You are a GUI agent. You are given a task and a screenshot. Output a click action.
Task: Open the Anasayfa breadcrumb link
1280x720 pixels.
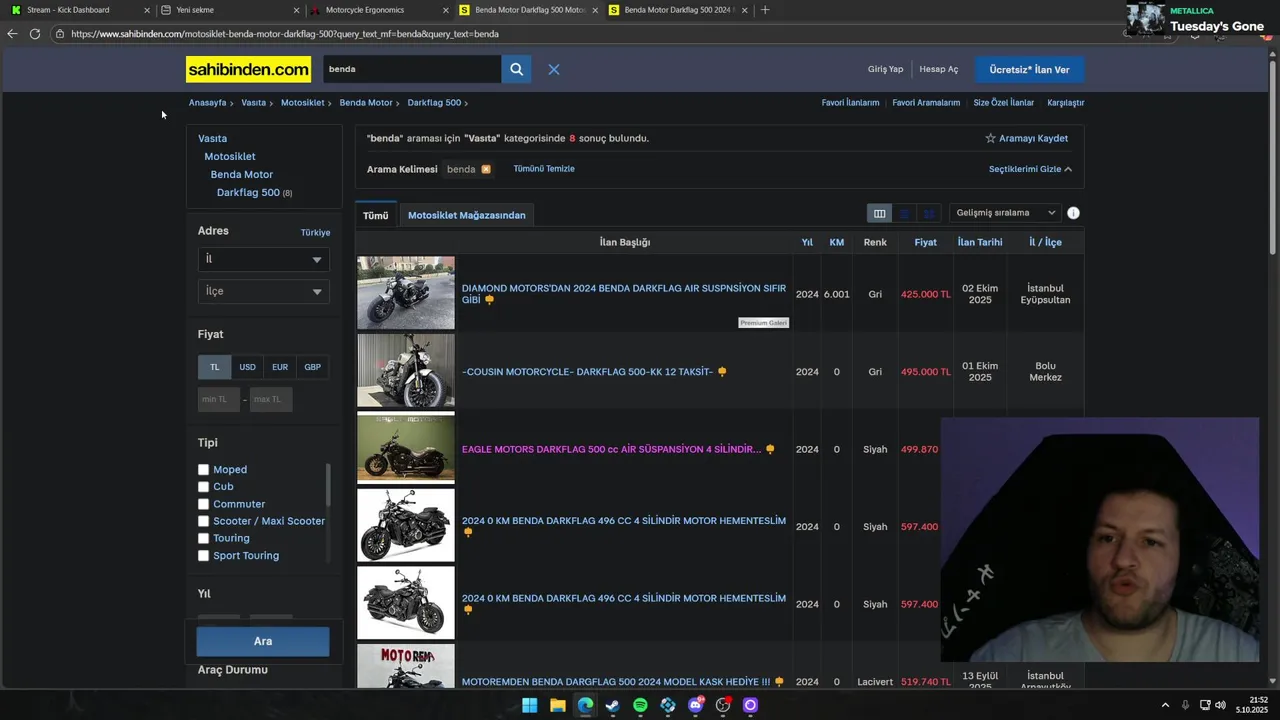click(208, 102)
